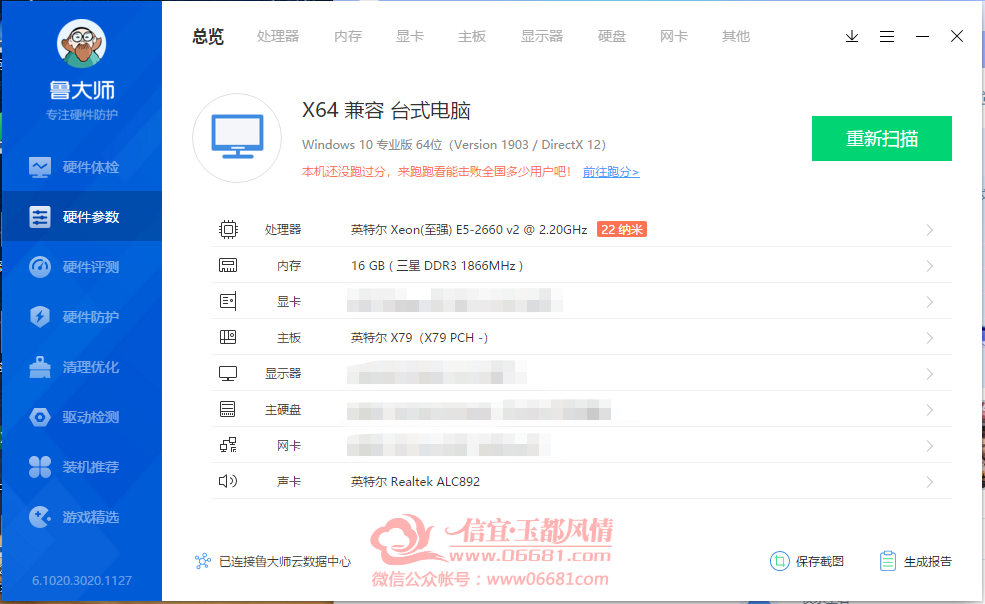Switch to the 显卡 tab
The image size is (985, 604).
[x=410, y=36]
